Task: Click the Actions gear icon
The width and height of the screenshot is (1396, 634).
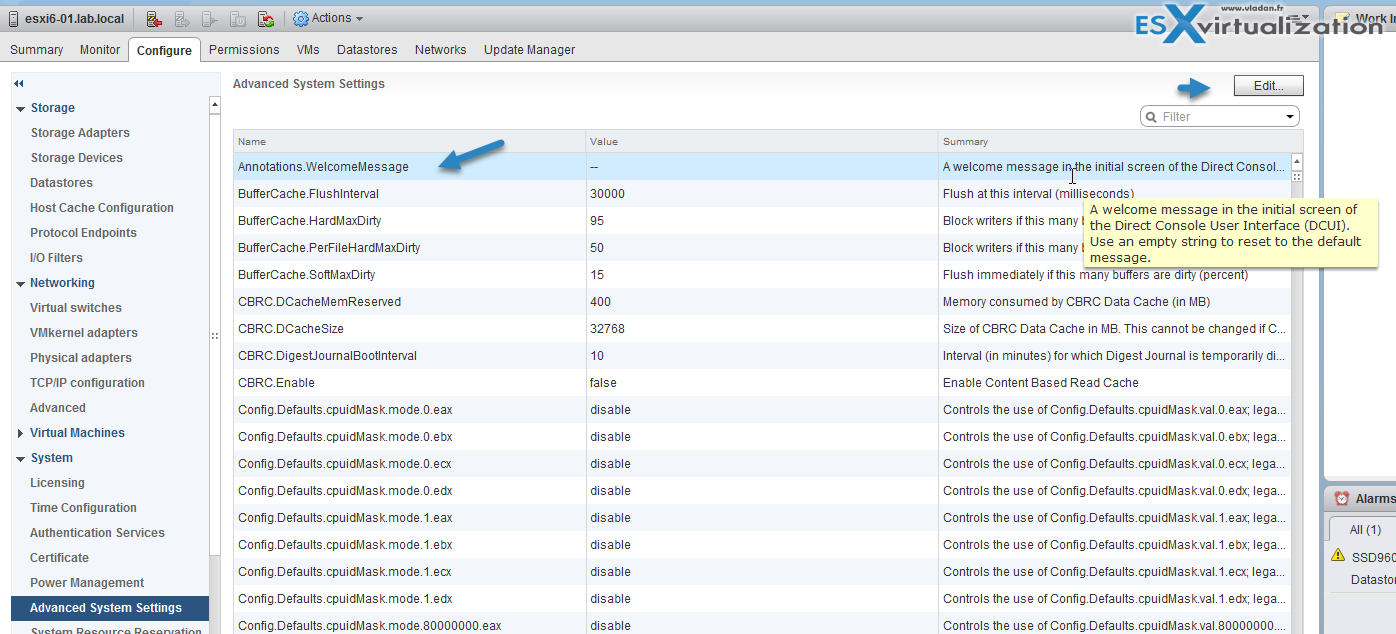Action: [x=301, y=19]
